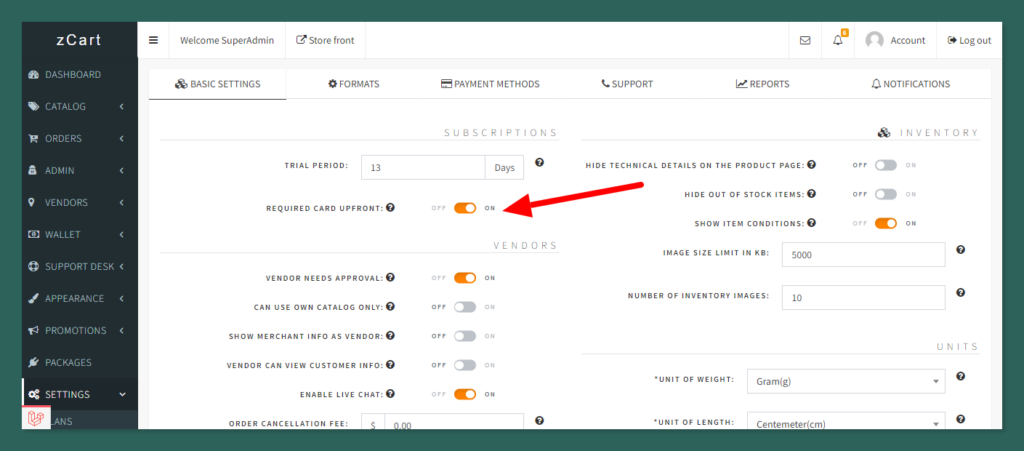Viewport: 1024px width, 451px height.
Task: Click help icon beside Unit of Weight
Action: click(x=960, y=377)
